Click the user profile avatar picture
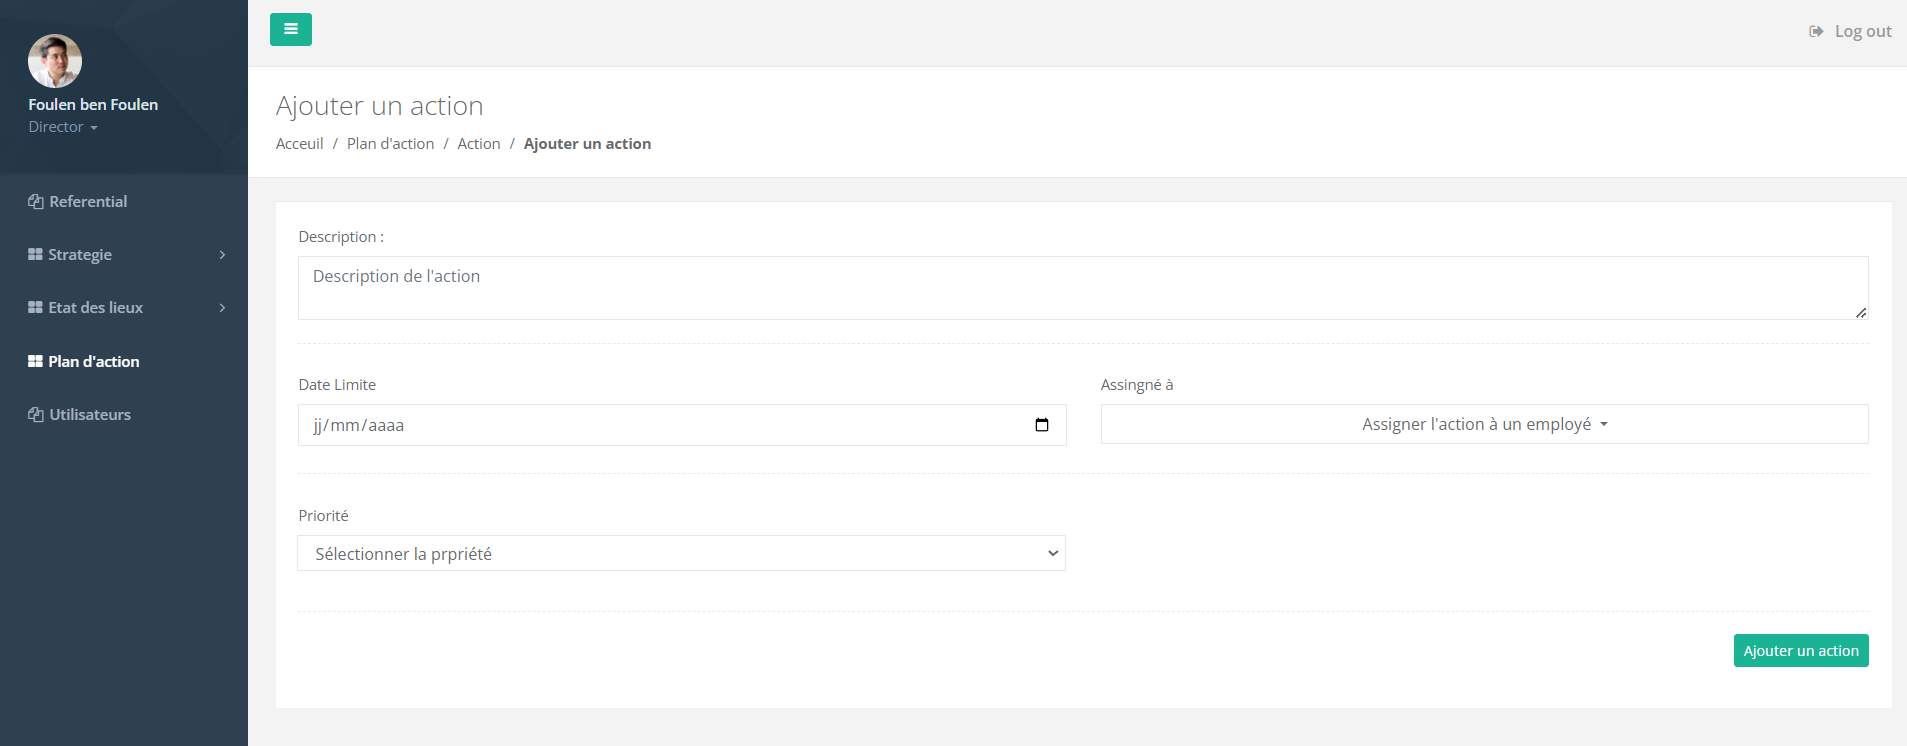 (55, 61)
